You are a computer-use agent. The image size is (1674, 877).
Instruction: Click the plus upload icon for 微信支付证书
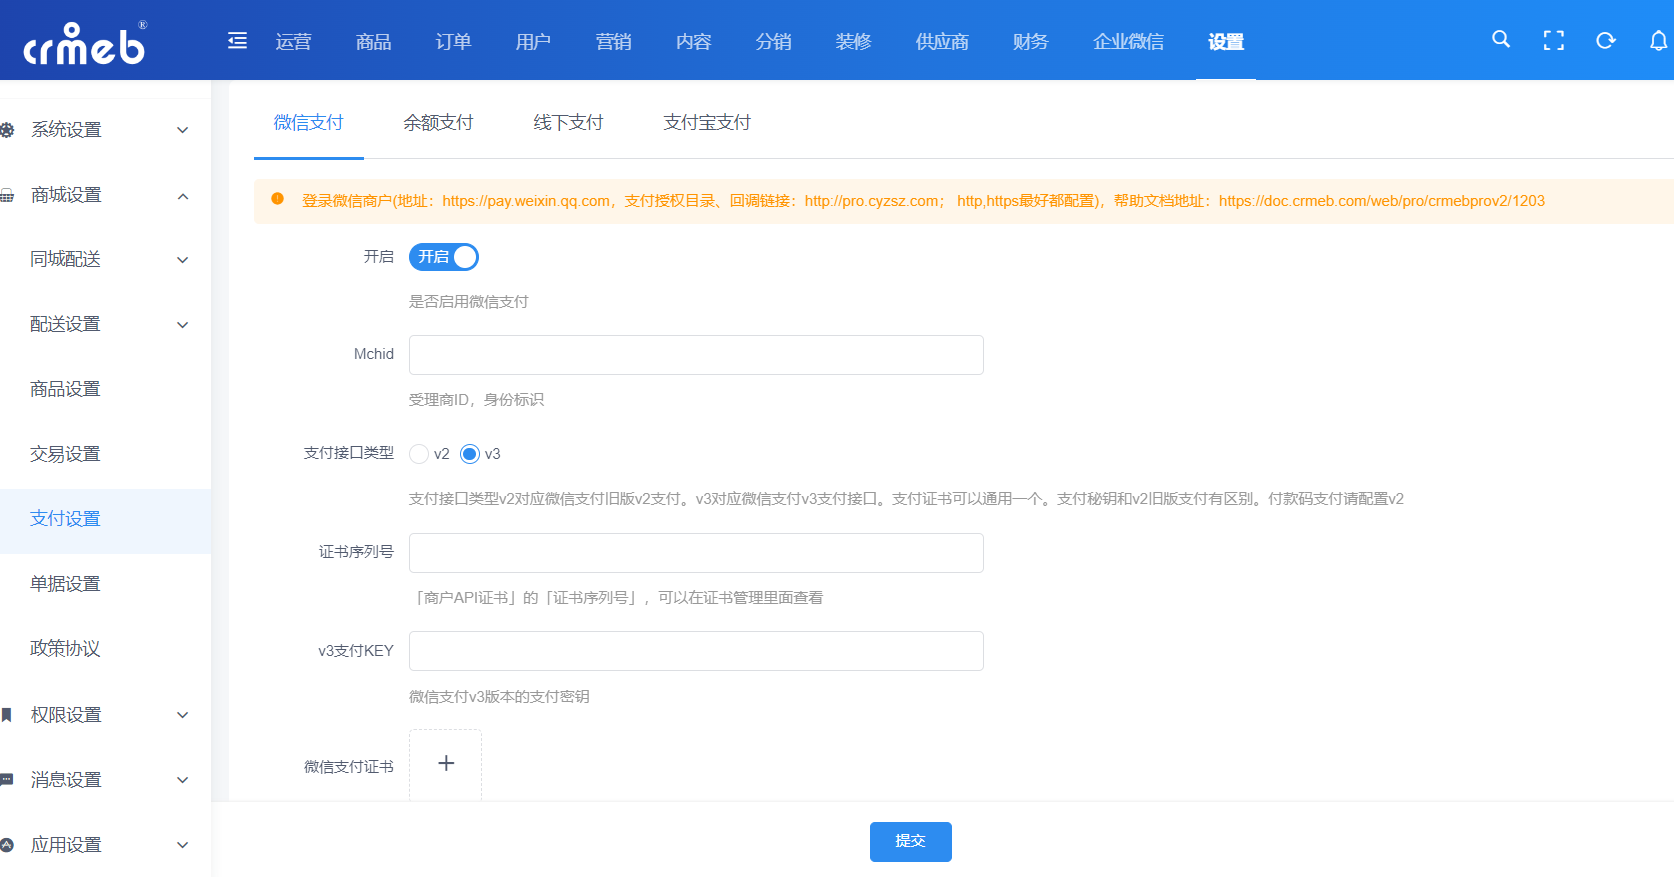[x=446, y=763]
